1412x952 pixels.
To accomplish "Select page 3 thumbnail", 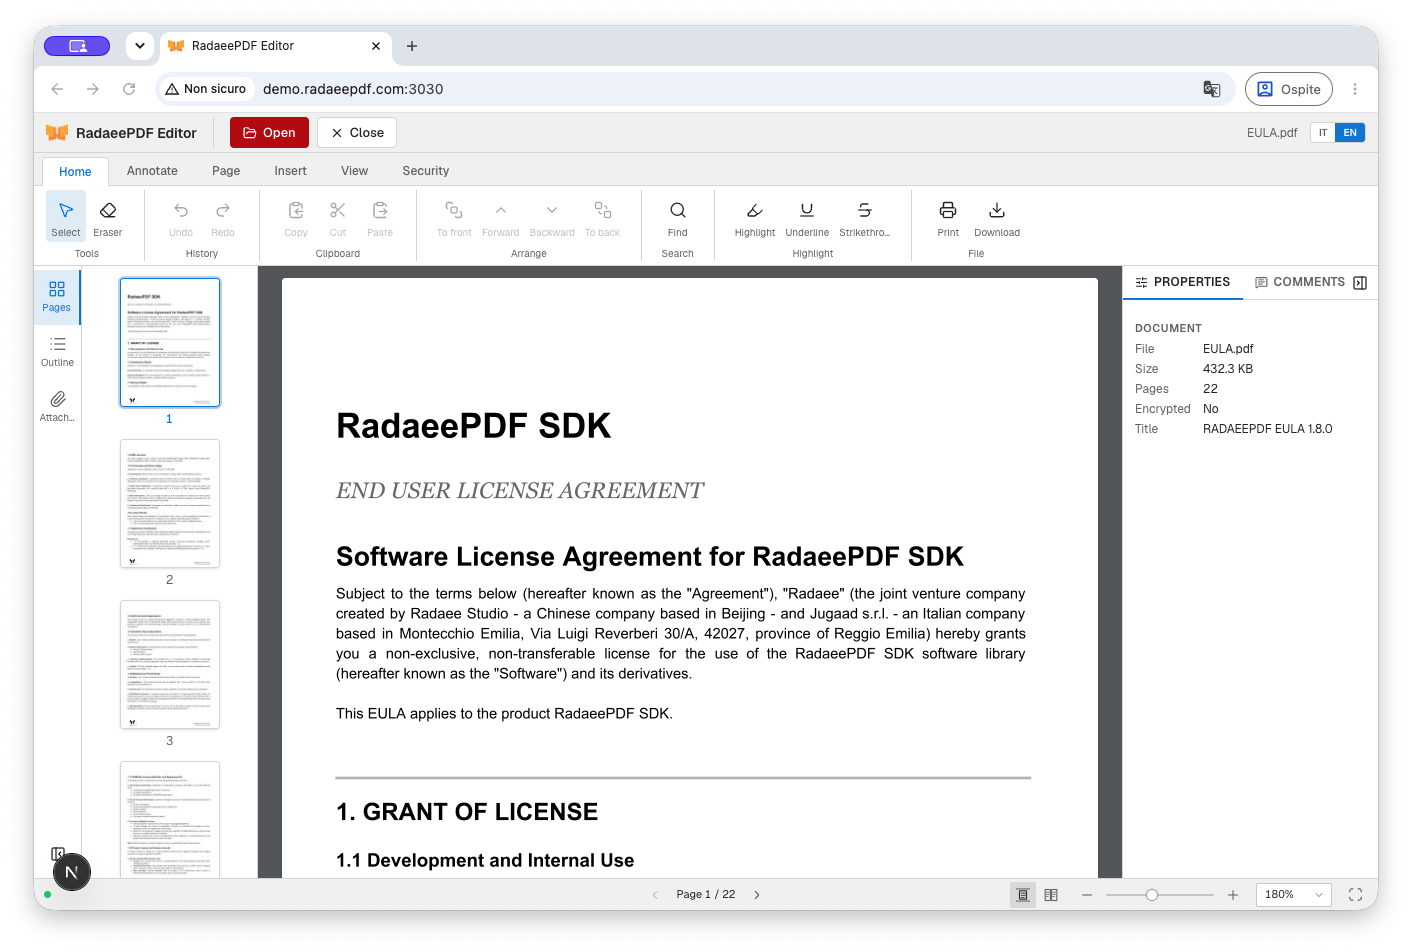I will [170, 665].
